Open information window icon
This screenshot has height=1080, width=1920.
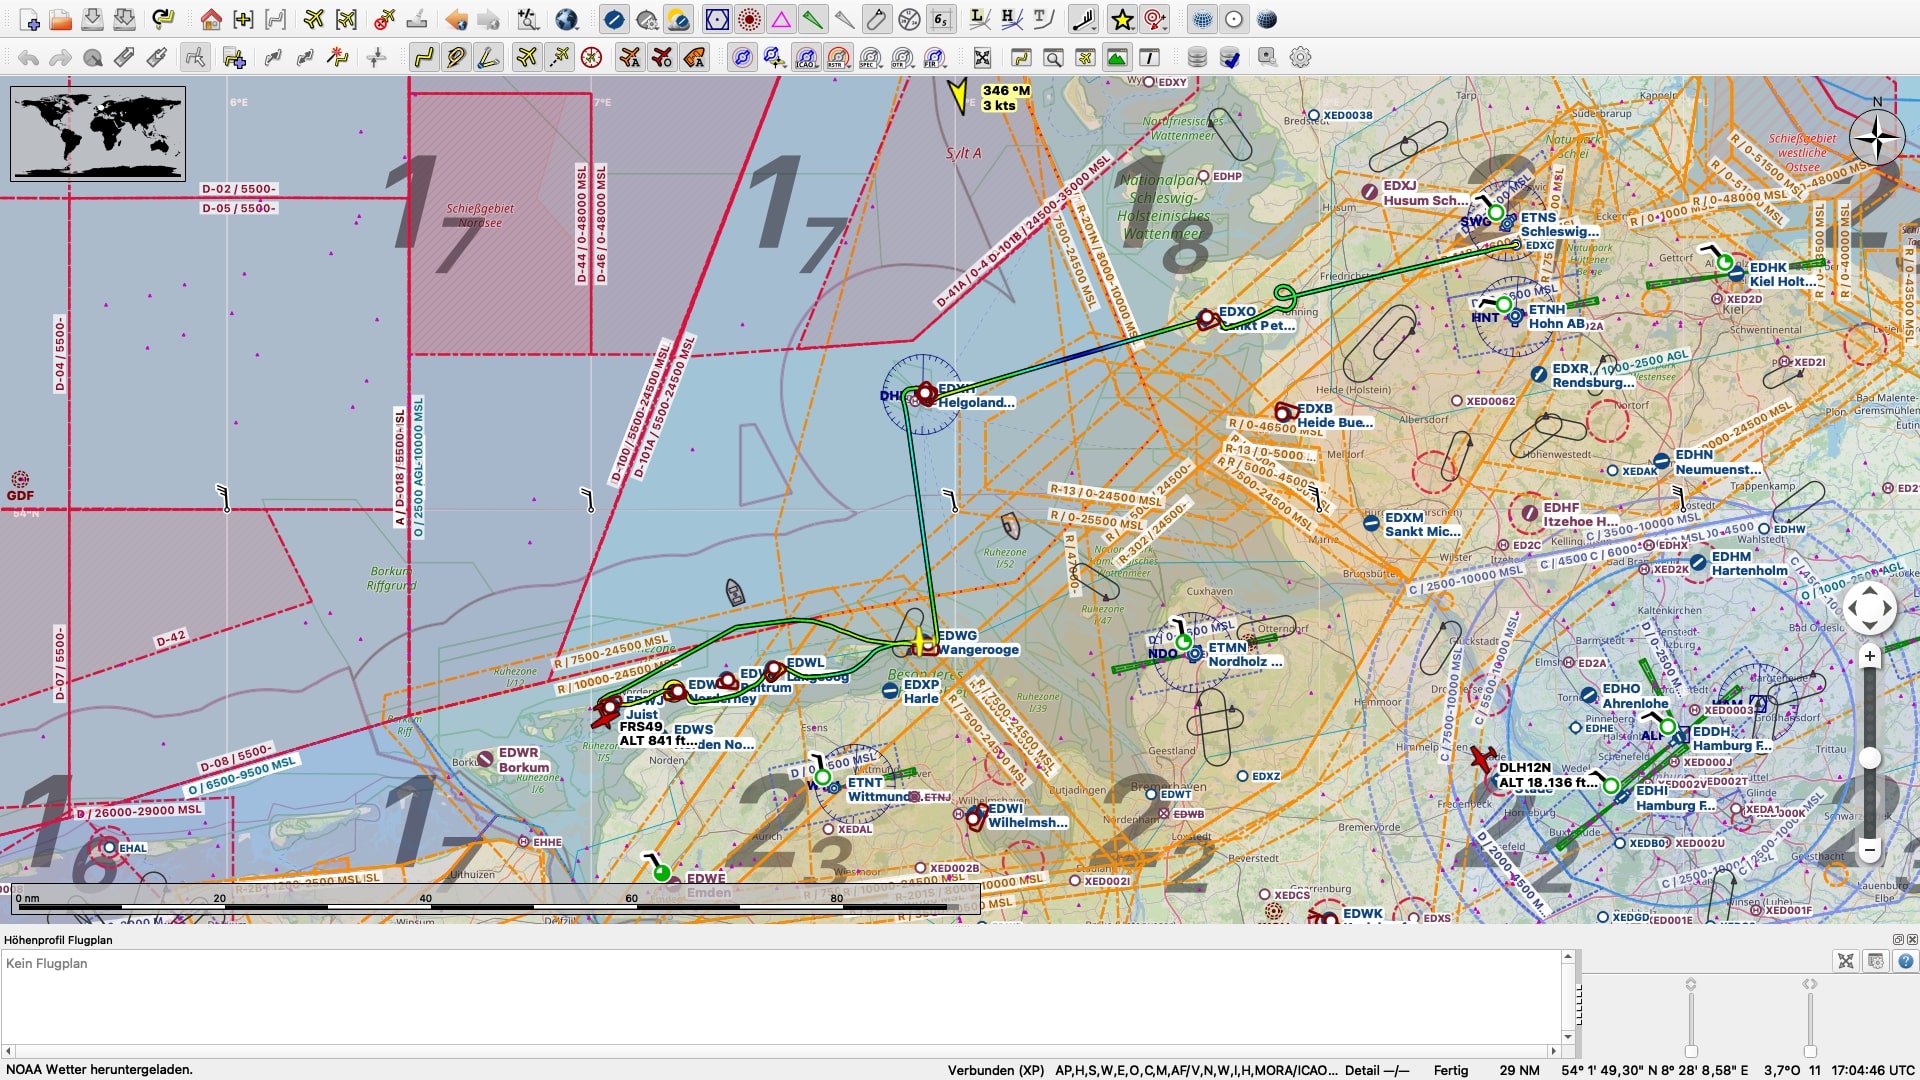tap(1149, 57)
